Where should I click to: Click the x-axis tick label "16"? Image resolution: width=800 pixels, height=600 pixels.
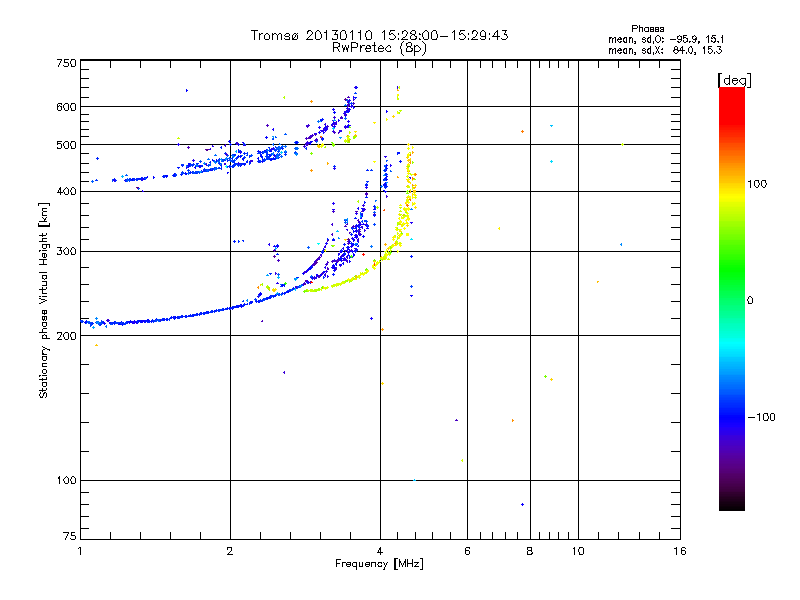coord(680,551)
